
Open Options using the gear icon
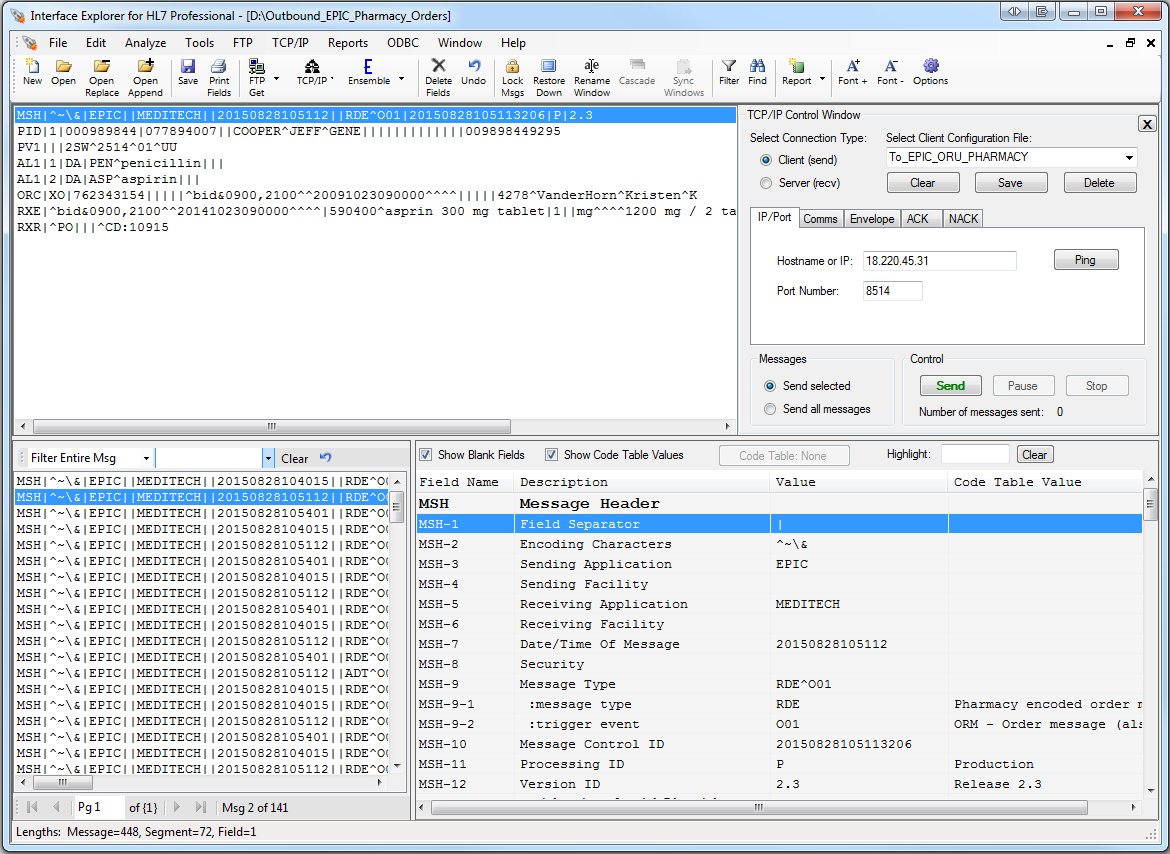point(930,73)
